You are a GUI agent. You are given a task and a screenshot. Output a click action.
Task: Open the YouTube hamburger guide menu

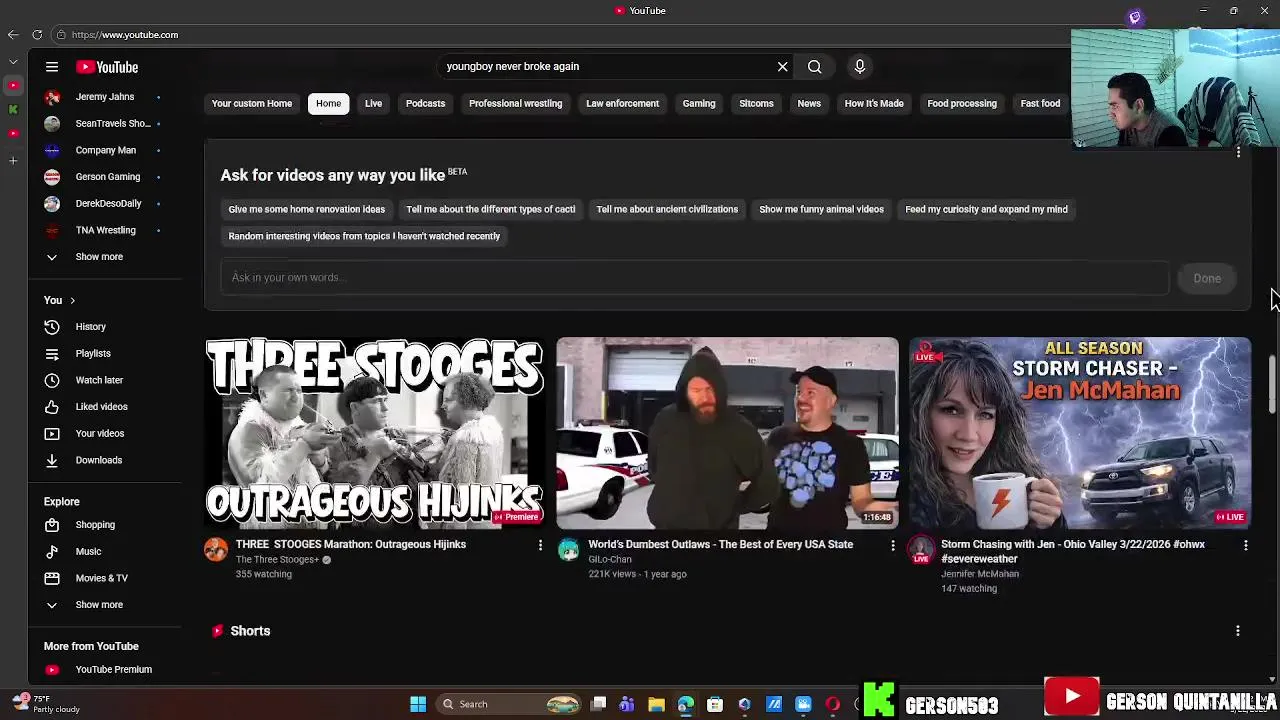click(x=52, y=67)
